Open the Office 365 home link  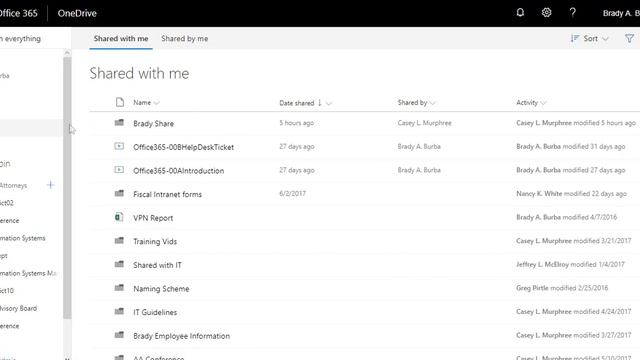click(19, 13)
